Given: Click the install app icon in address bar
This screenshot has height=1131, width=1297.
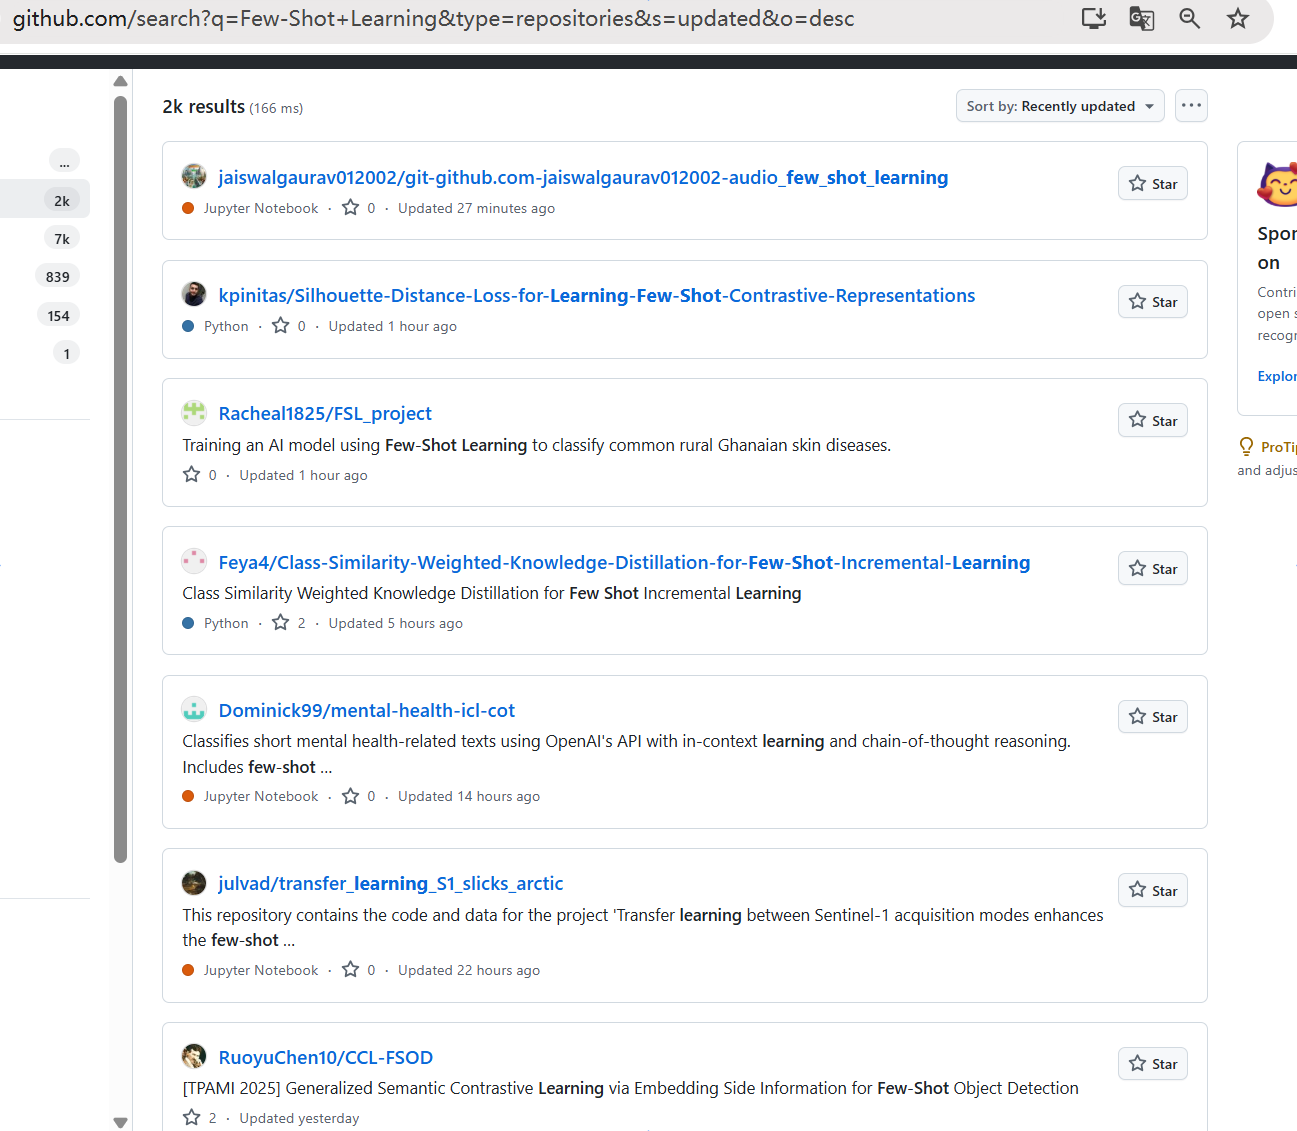Looking at the screenshot, I should (1094, 18).
